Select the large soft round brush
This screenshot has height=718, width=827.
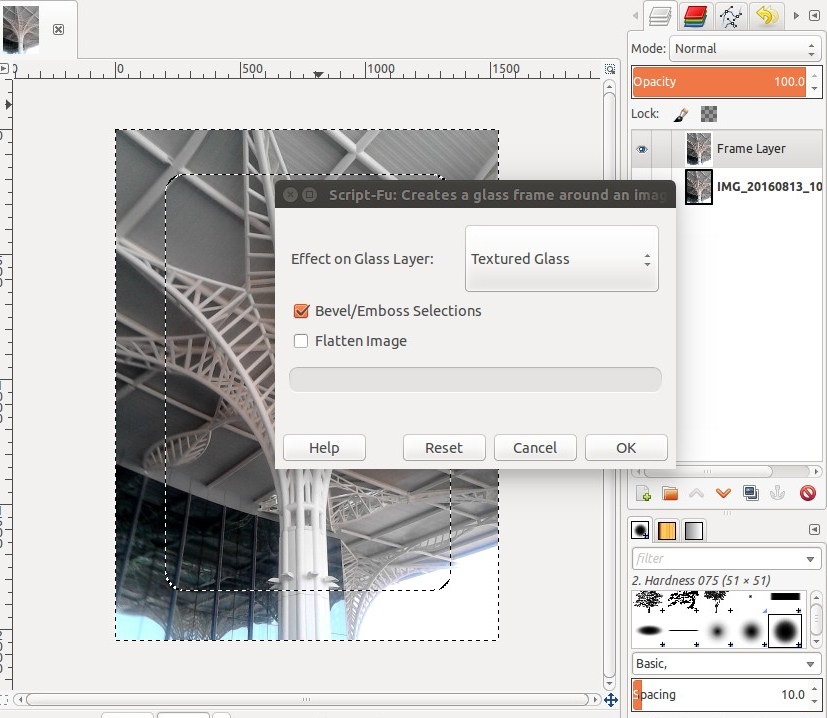[x=752, y=630]
